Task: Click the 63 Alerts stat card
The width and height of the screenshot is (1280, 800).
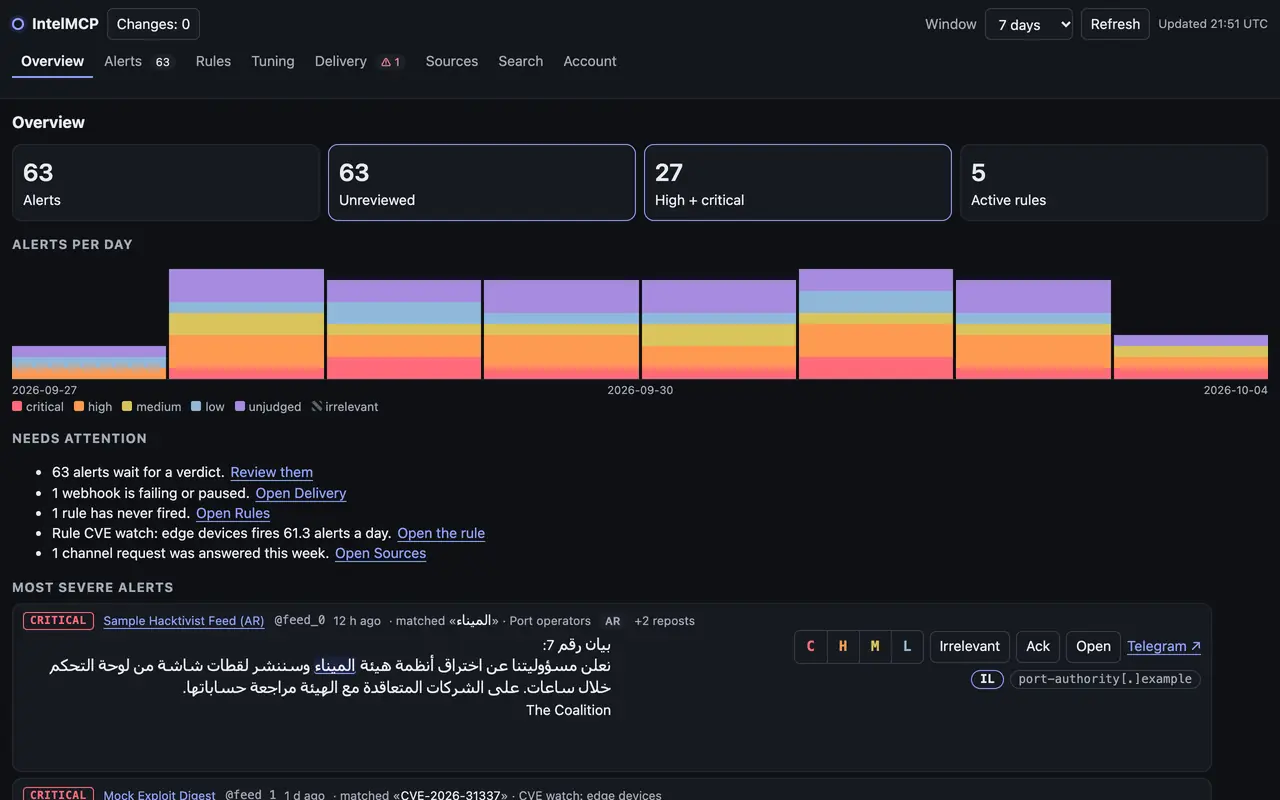Action: click(x=166, y=182)
